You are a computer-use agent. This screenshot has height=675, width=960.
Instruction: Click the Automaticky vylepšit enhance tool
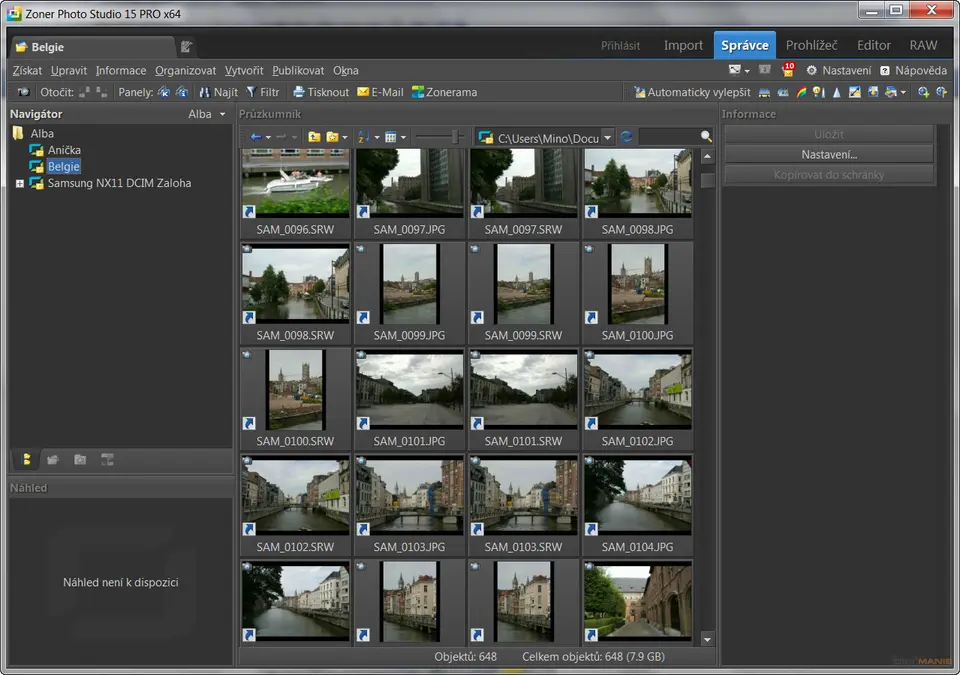pos(692,92)
